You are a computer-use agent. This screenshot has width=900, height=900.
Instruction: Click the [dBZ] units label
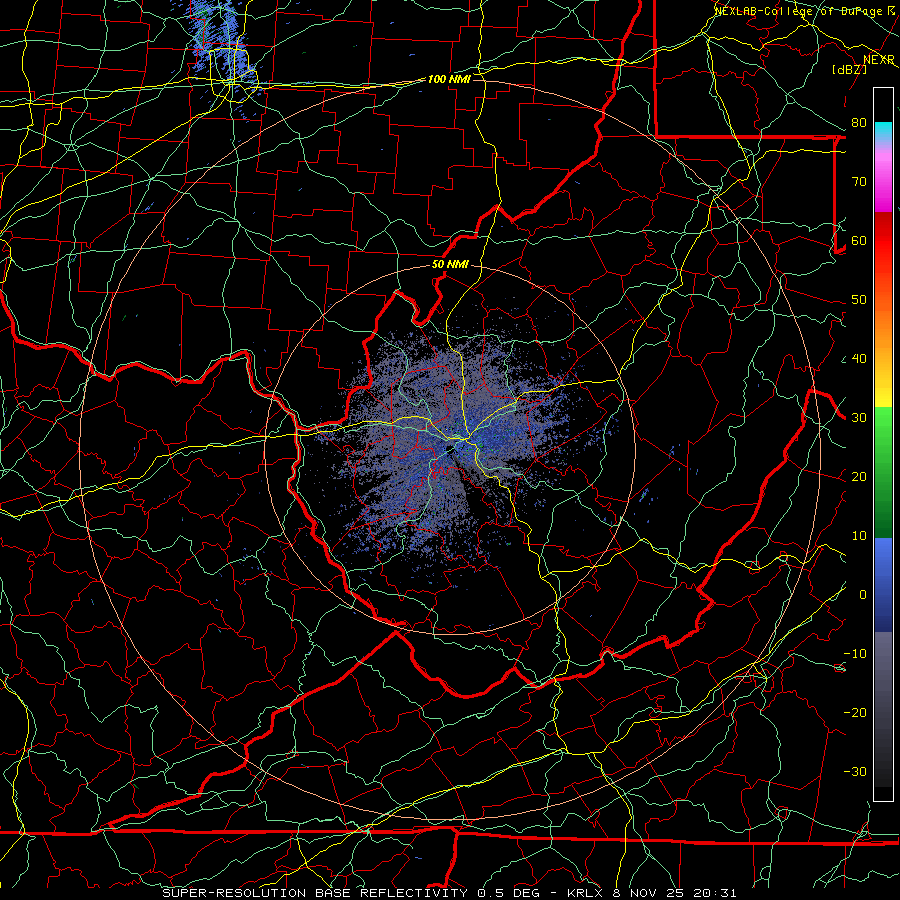point(849,69)
